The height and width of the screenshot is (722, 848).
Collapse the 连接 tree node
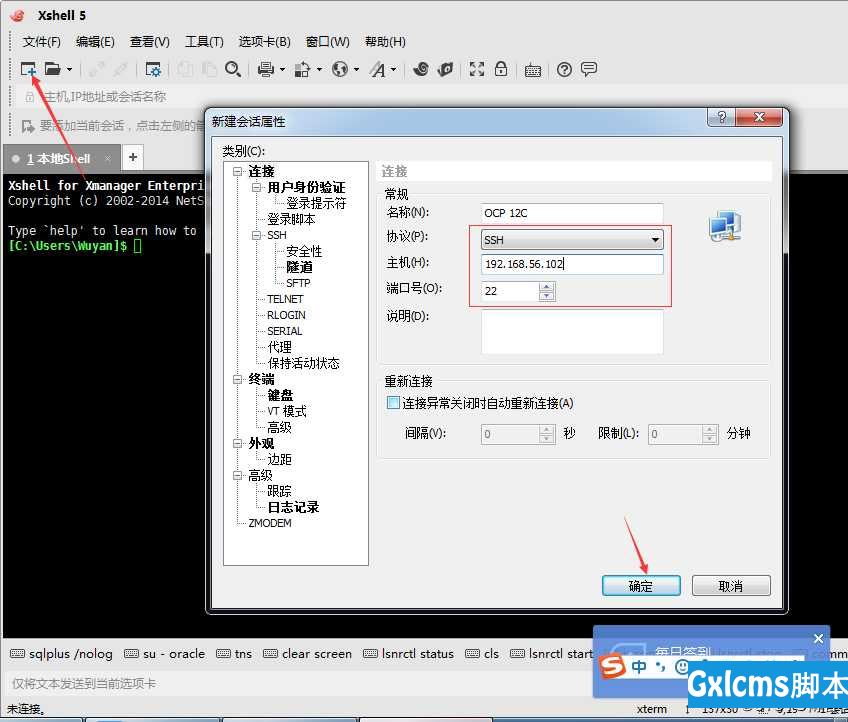pos(237,171)
